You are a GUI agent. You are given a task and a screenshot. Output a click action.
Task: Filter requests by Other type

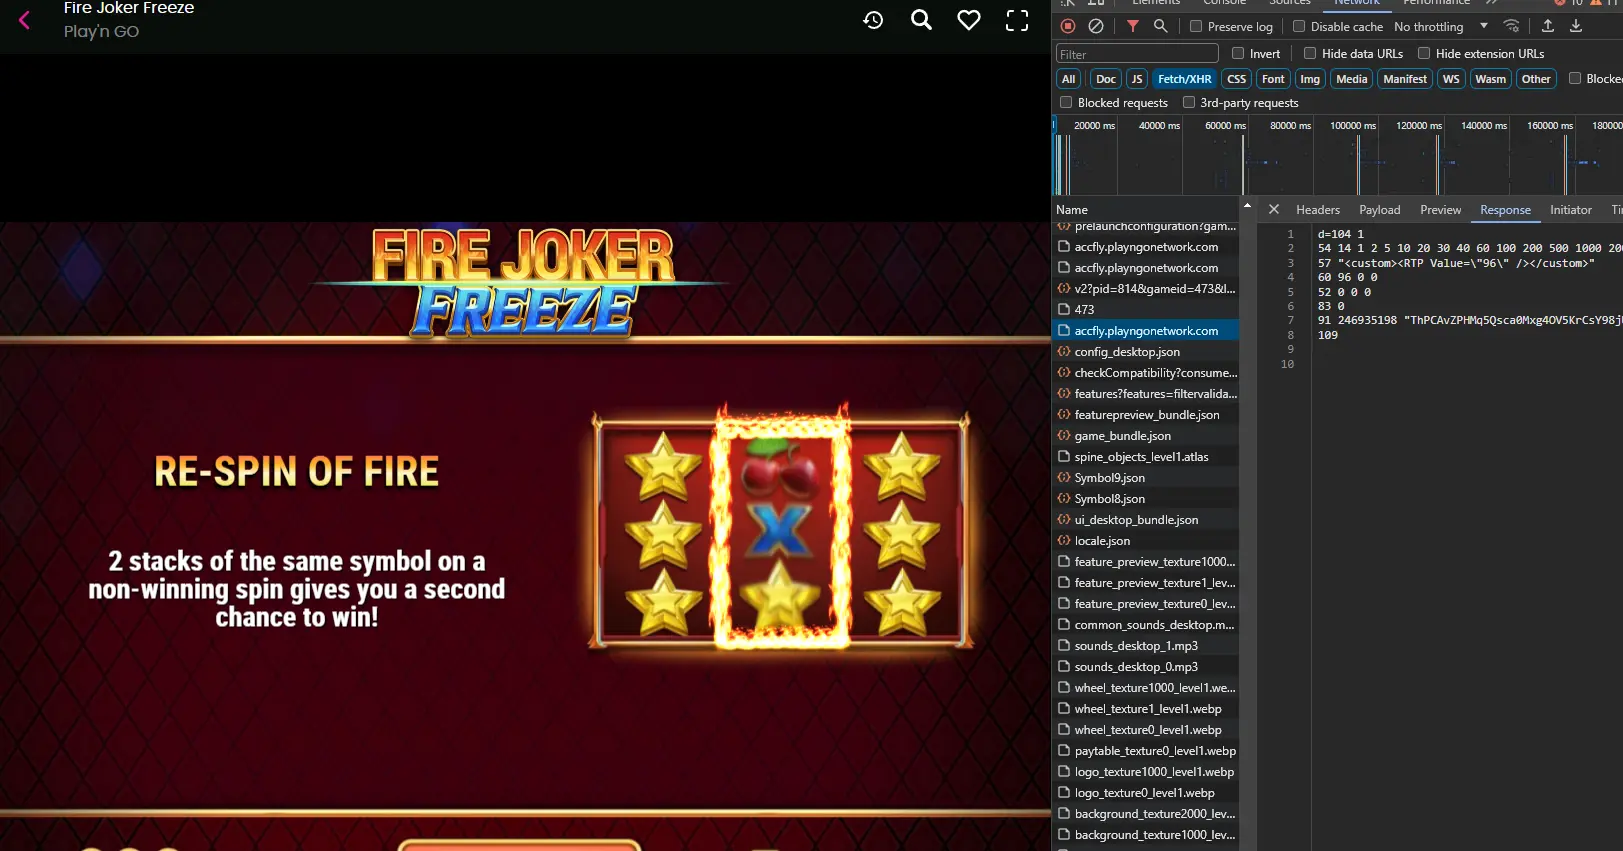[x=1536, y=79]
